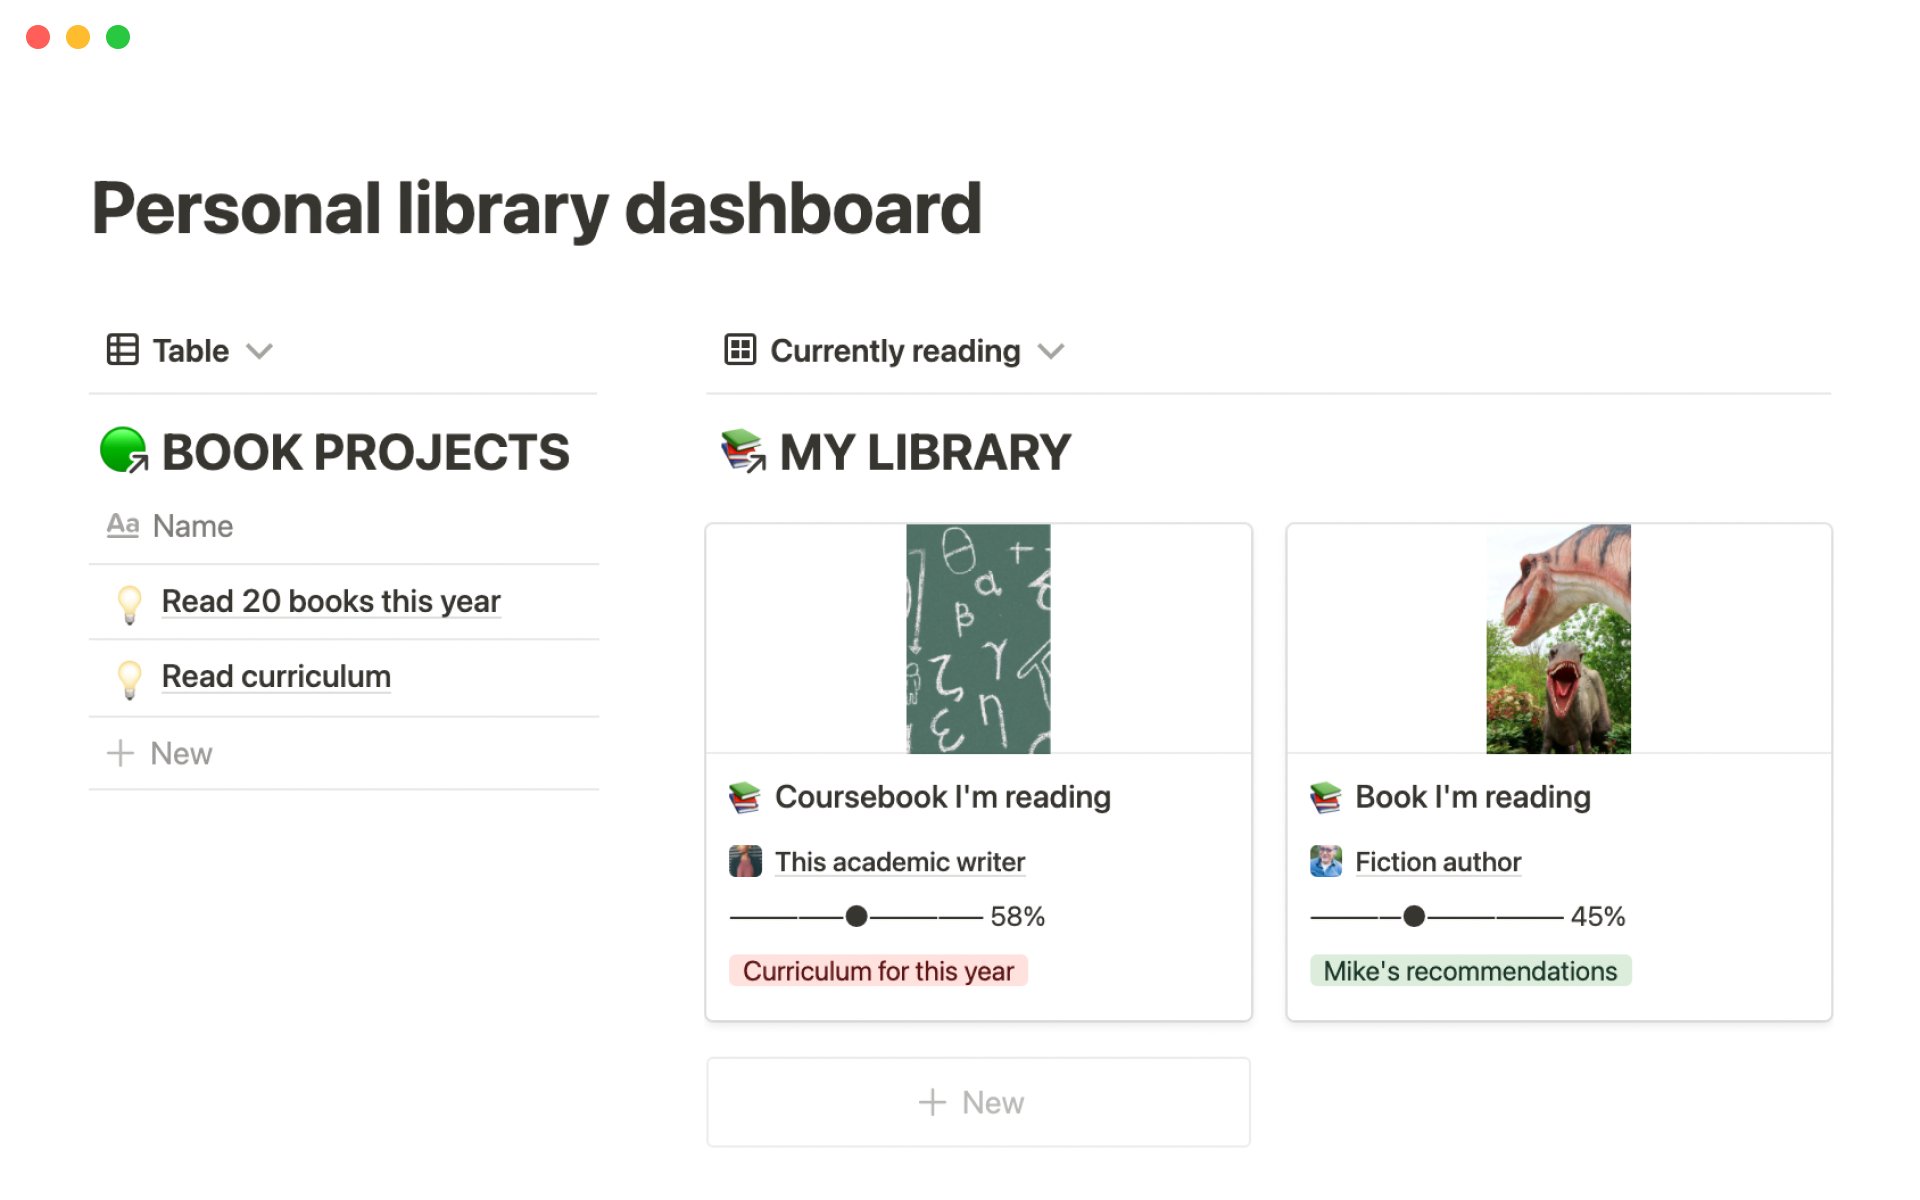The image size is (1920, 1200).
Task: Click the 58% progress slider handle
Action: coord(857,916)
